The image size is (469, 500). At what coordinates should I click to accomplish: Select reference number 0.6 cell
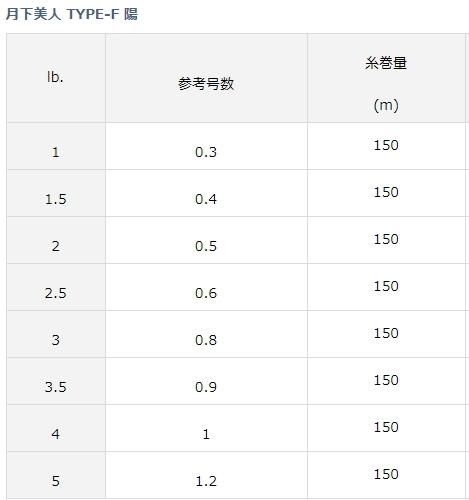pos(206,287)
